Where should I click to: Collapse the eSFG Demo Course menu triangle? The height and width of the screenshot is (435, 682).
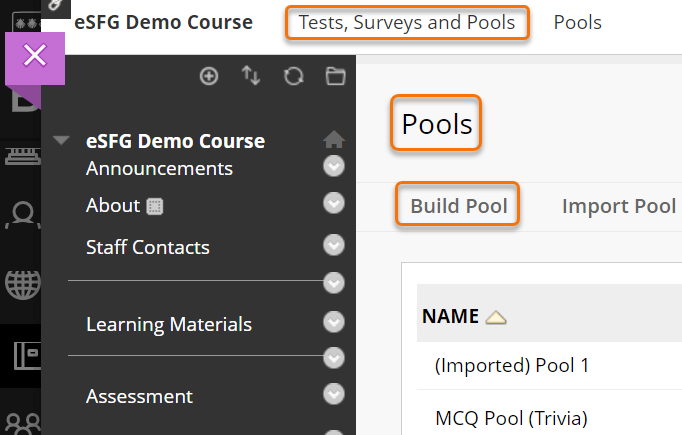coord(62,141)
